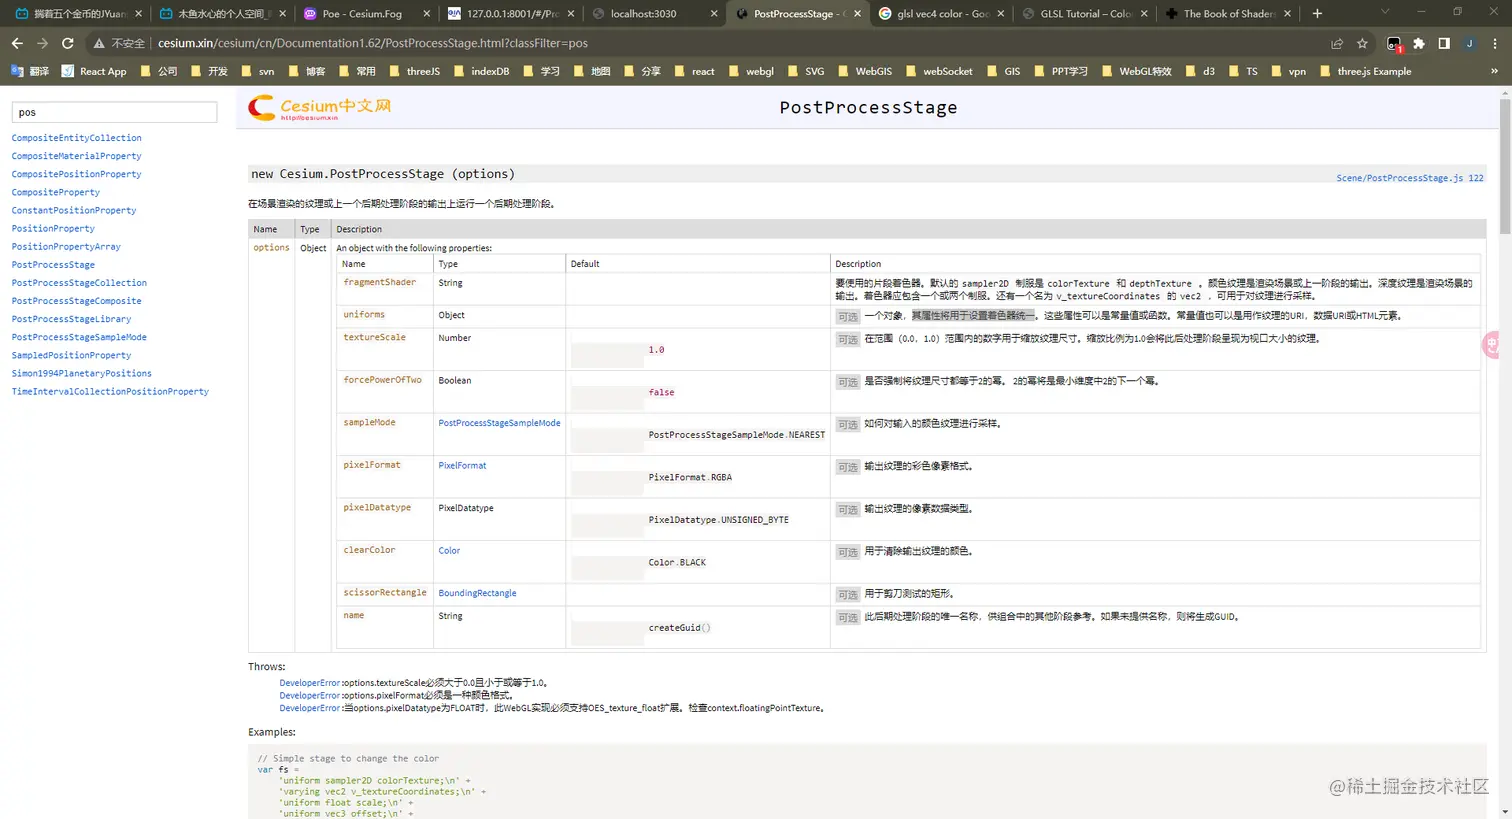Open the WebGL特效 bookmark folder
This screenshot has height=819, width=1512.
pos(1136,71)
